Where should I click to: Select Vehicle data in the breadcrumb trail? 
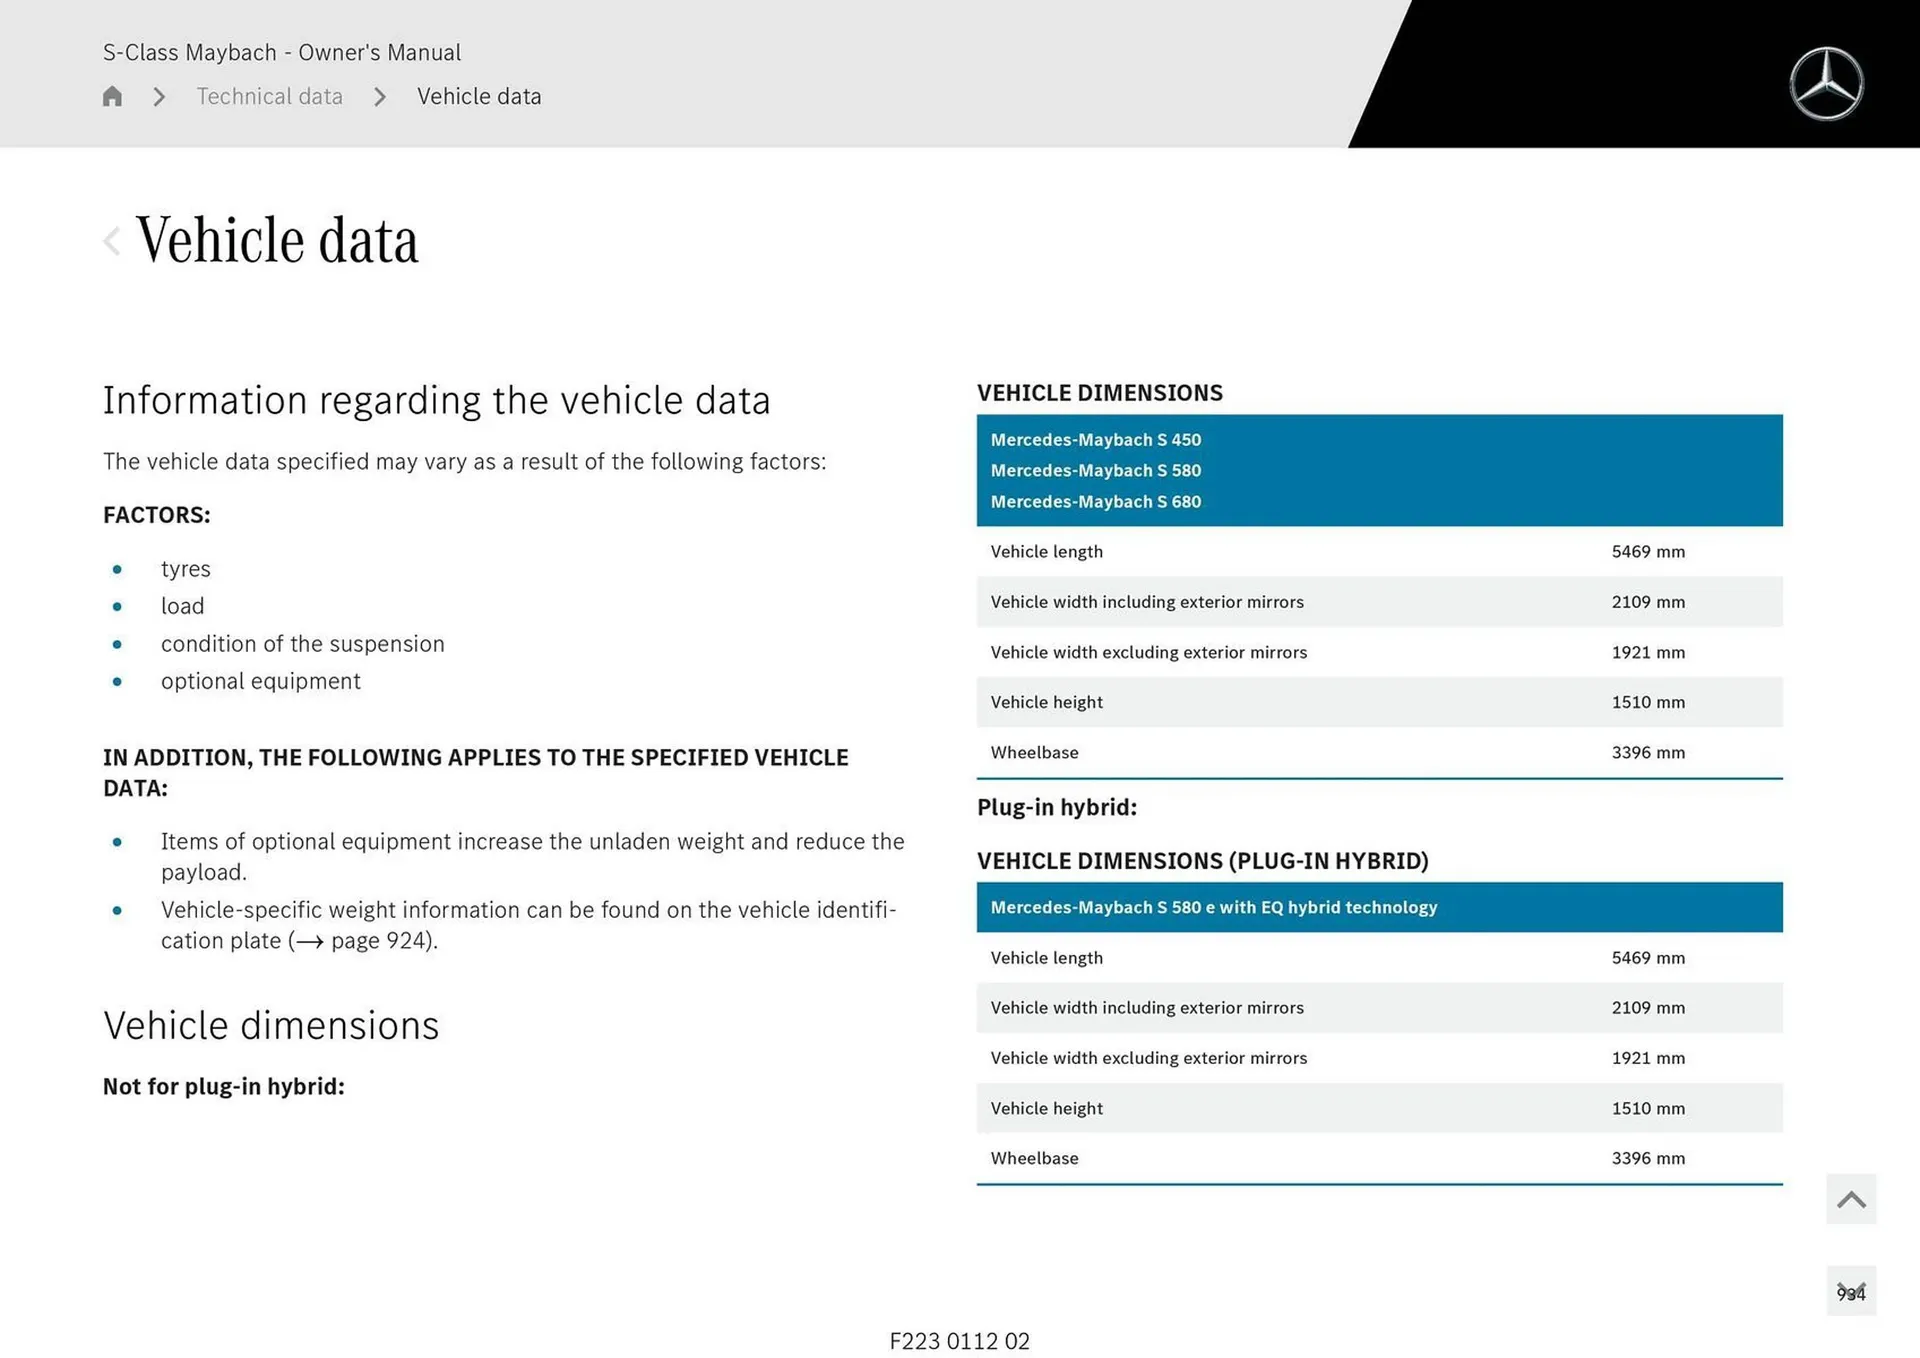[x=479, y=96]
